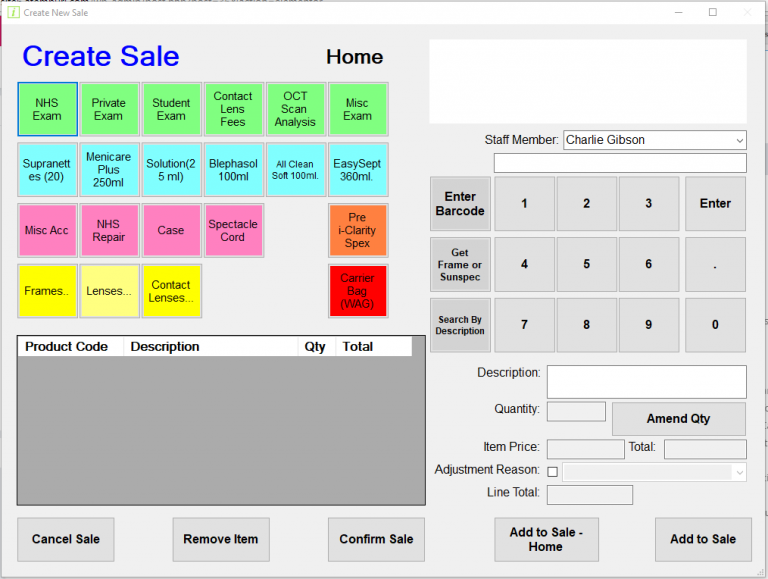
Task: Tap keypad digit 3
Action: pos(649,204)
